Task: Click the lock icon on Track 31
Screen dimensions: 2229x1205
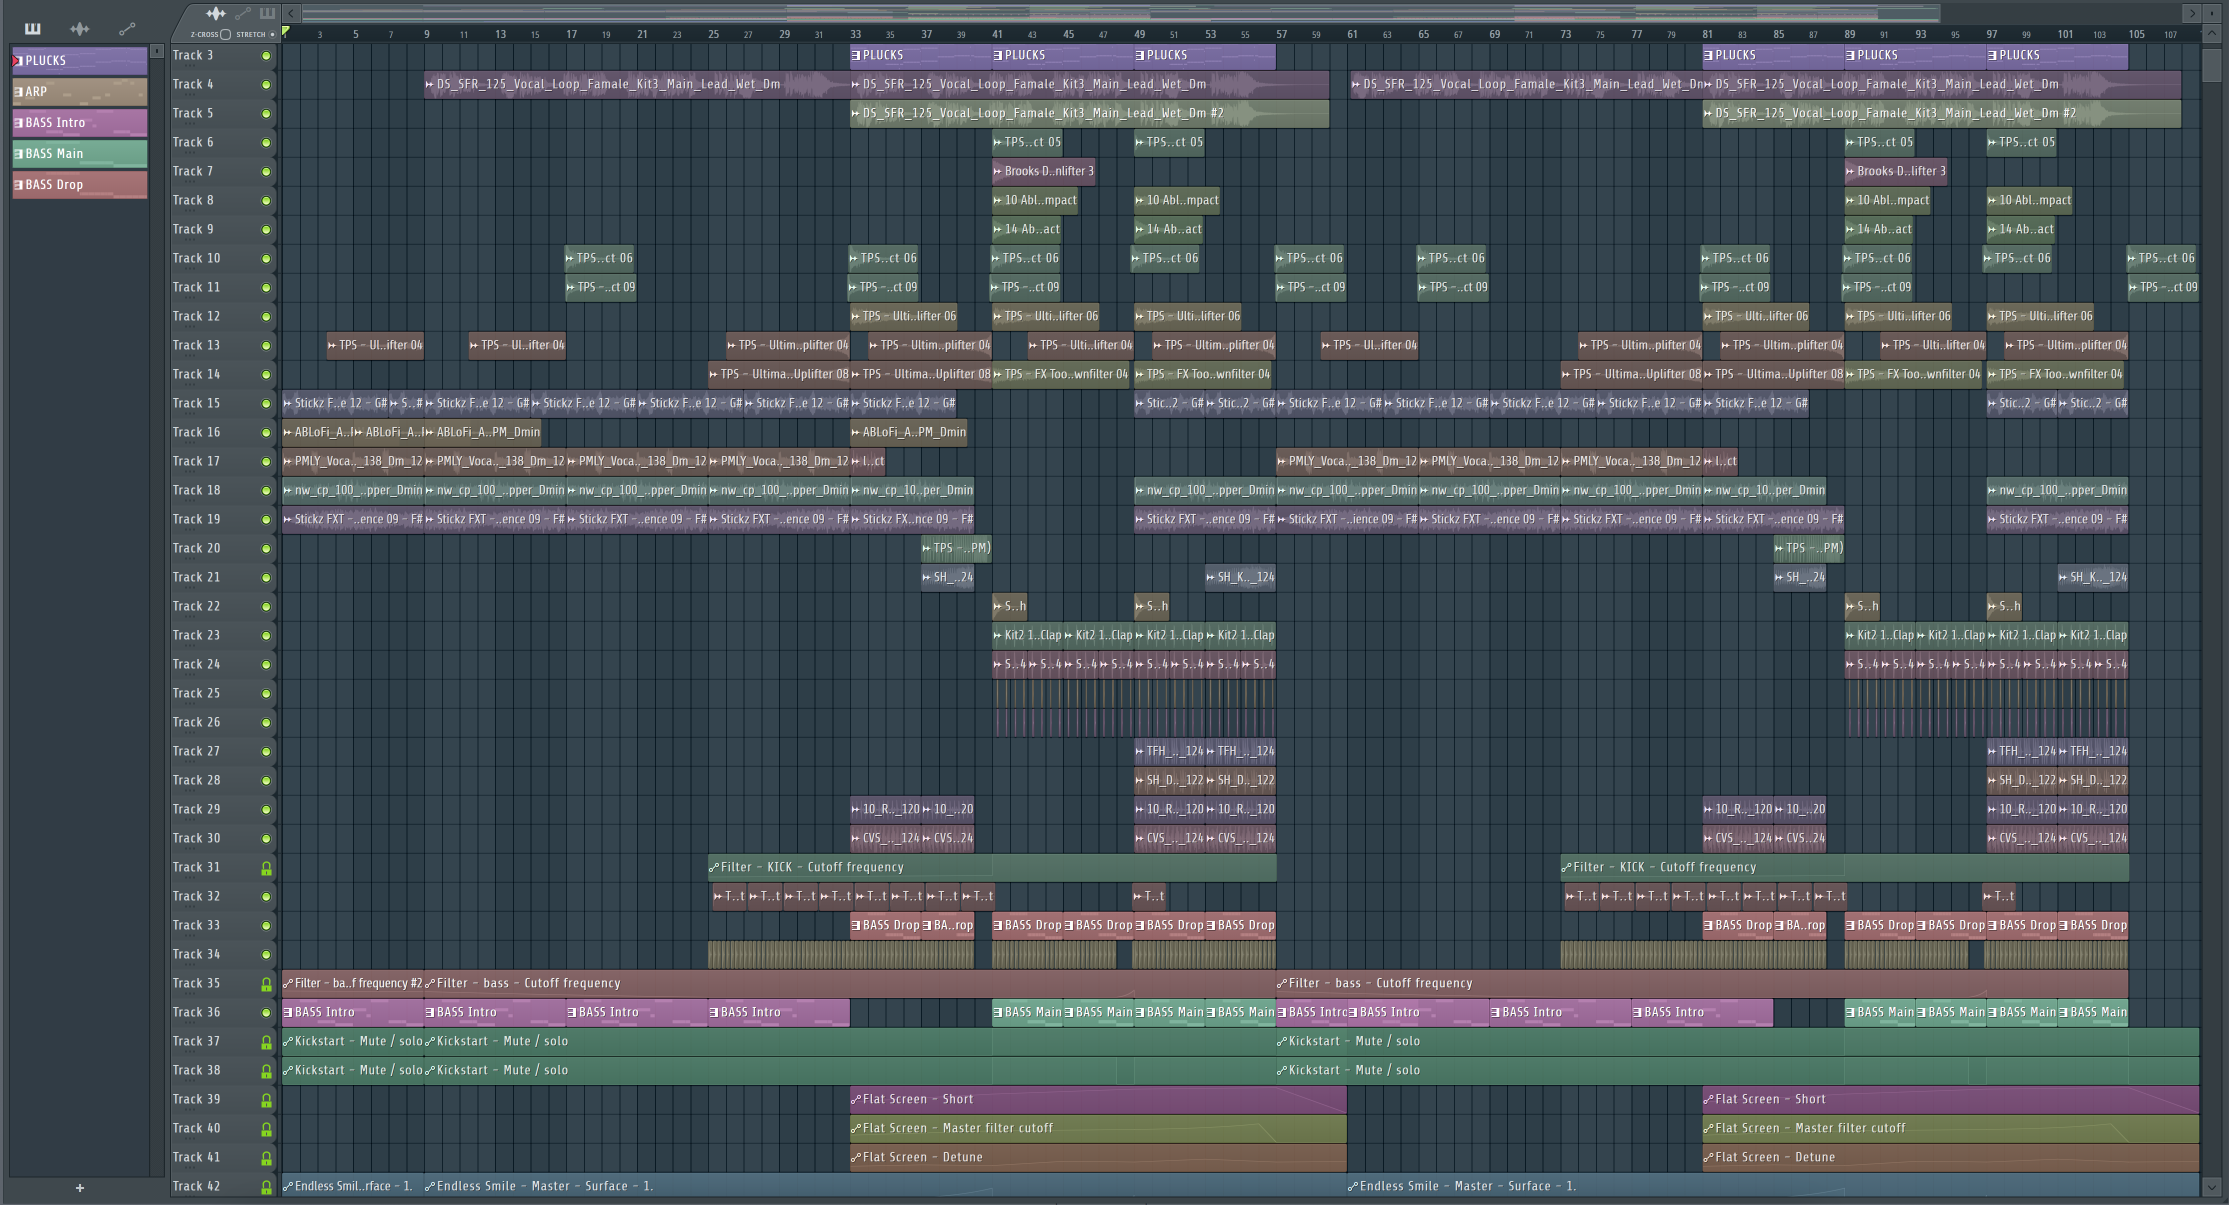Action: tap(266, 868)
